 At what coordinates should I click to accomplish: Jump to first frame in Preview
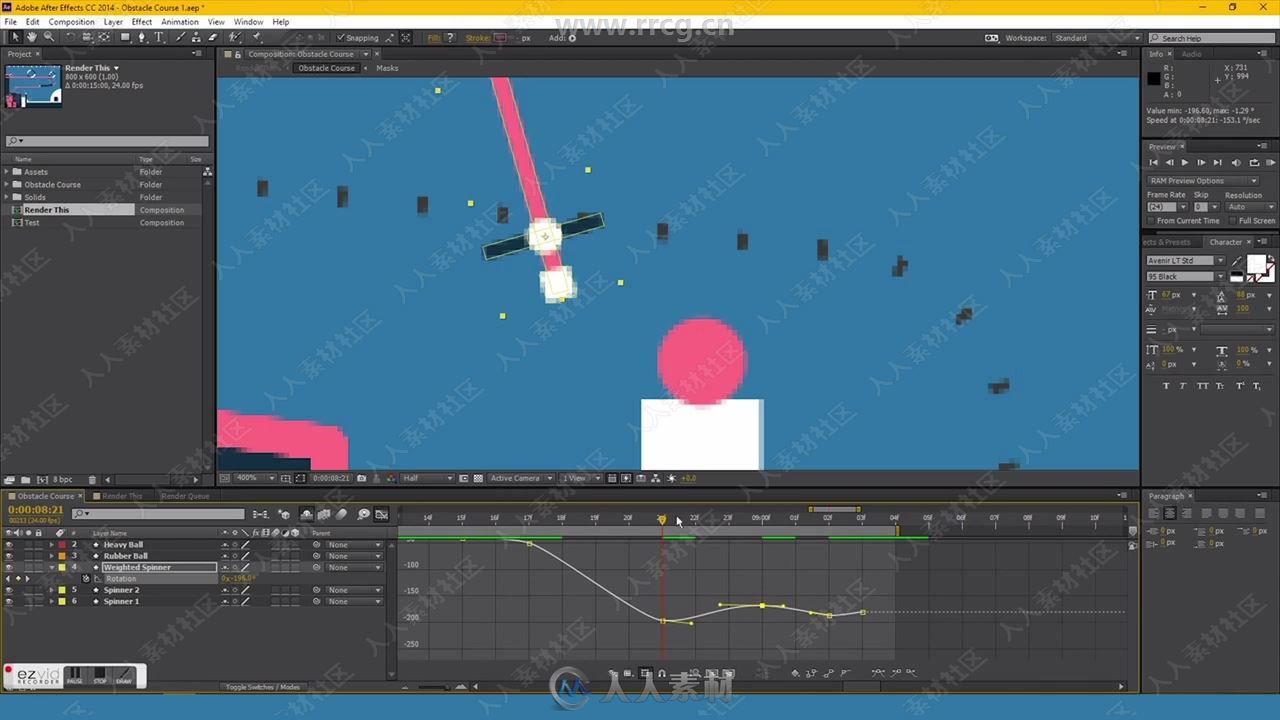(x=1153, y=162)
